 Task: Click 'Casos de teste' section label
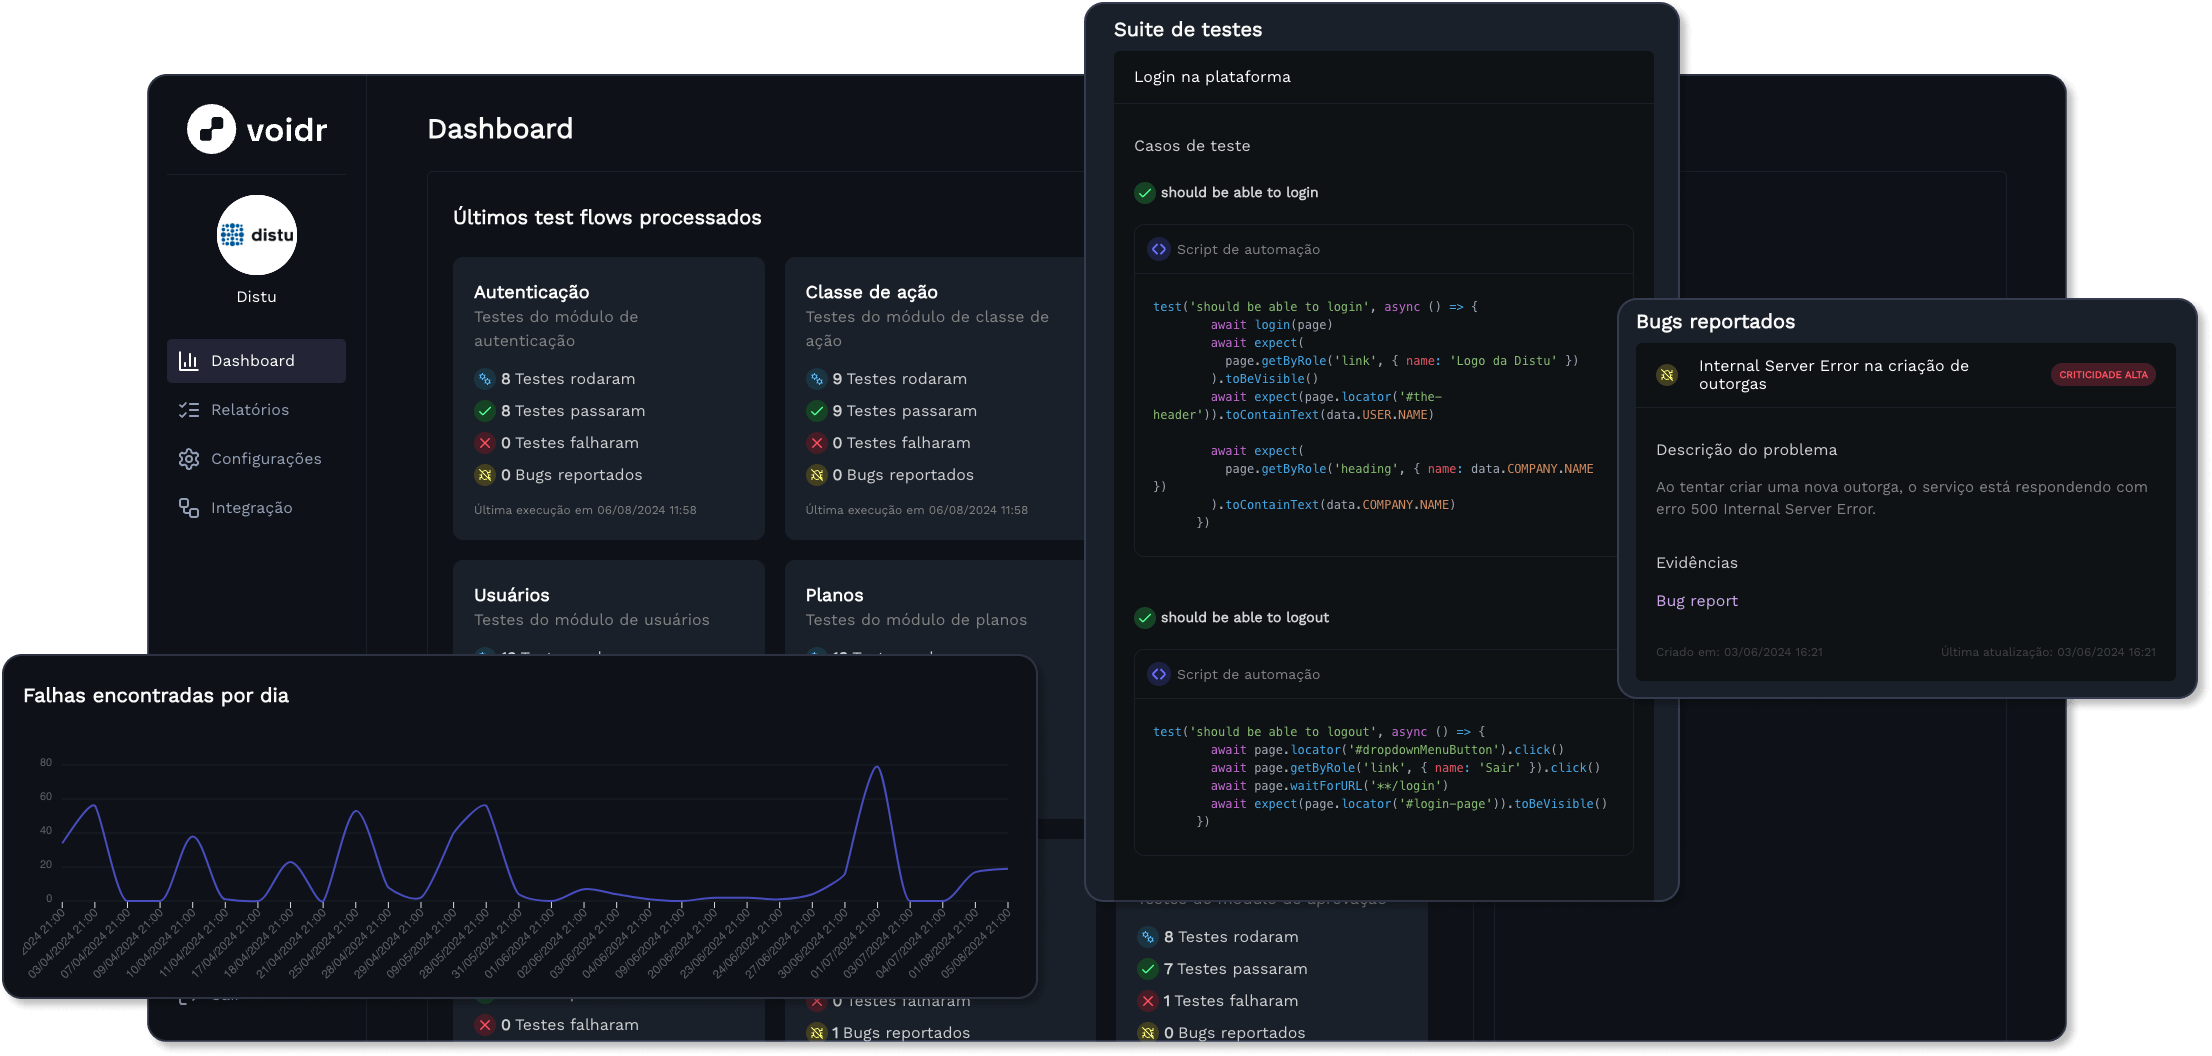(1192, 146)
